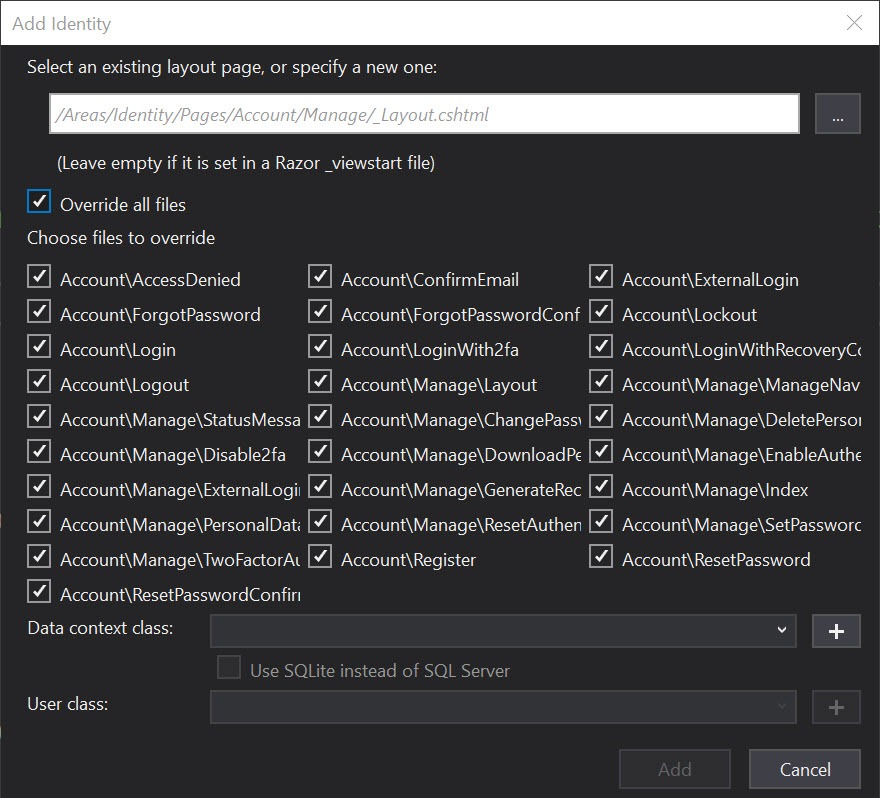
Task: Toggle Account\Manage\ManageNav checkbox
Action: click(x=601, y=382)
